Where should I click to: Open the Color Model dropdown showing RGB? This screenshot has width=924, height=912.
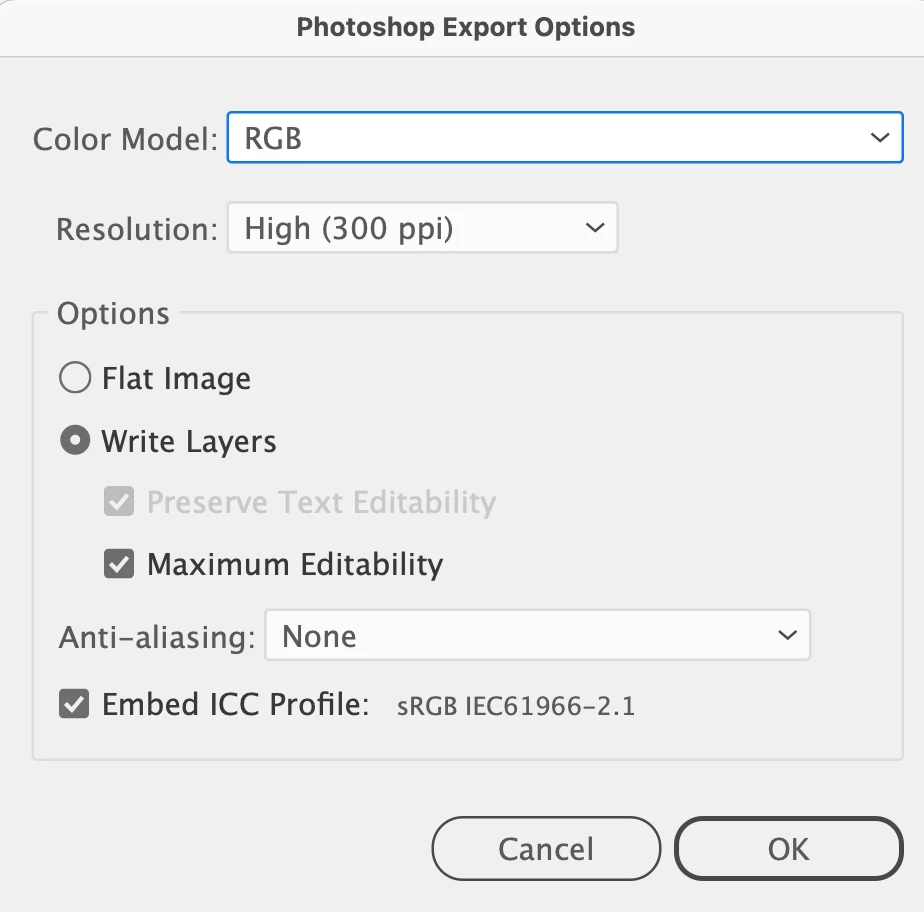click(565, 137)
